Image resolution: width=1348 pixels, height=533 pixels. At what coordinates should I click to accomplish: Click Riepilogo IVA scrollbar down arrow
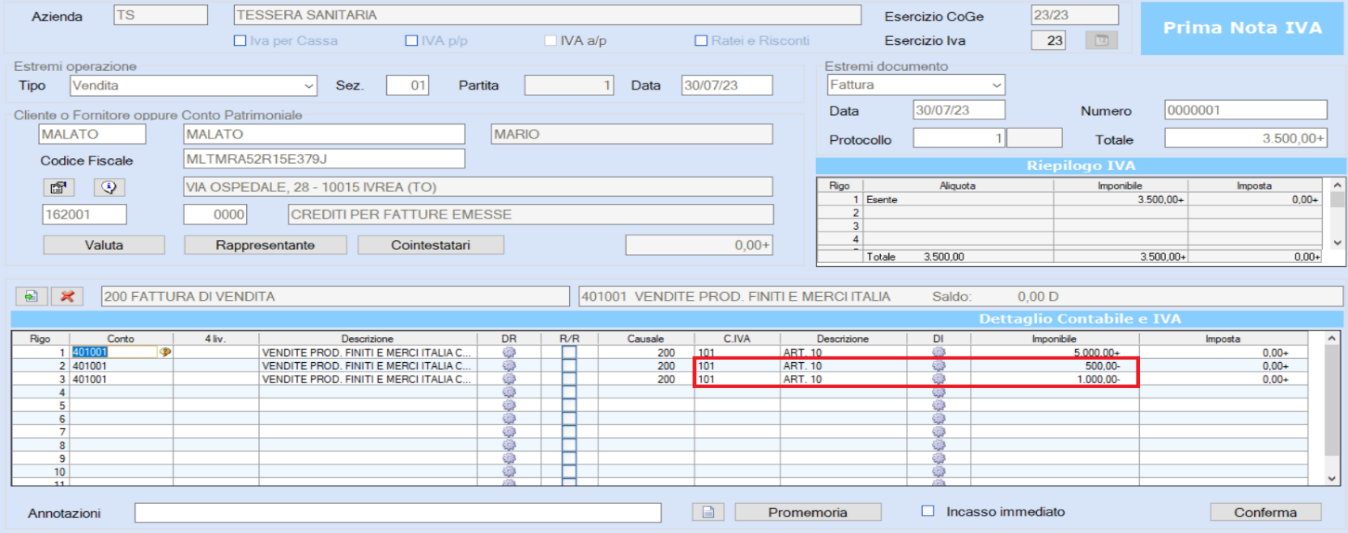pos(1338,242)
